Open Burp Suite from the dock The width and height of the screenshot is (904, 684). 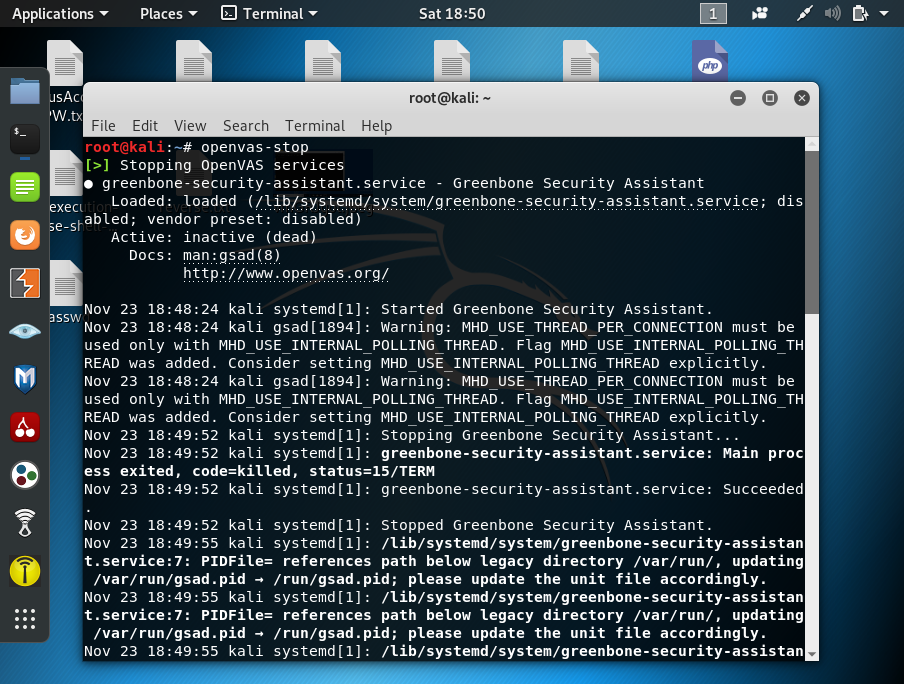(x=25, y=283)
